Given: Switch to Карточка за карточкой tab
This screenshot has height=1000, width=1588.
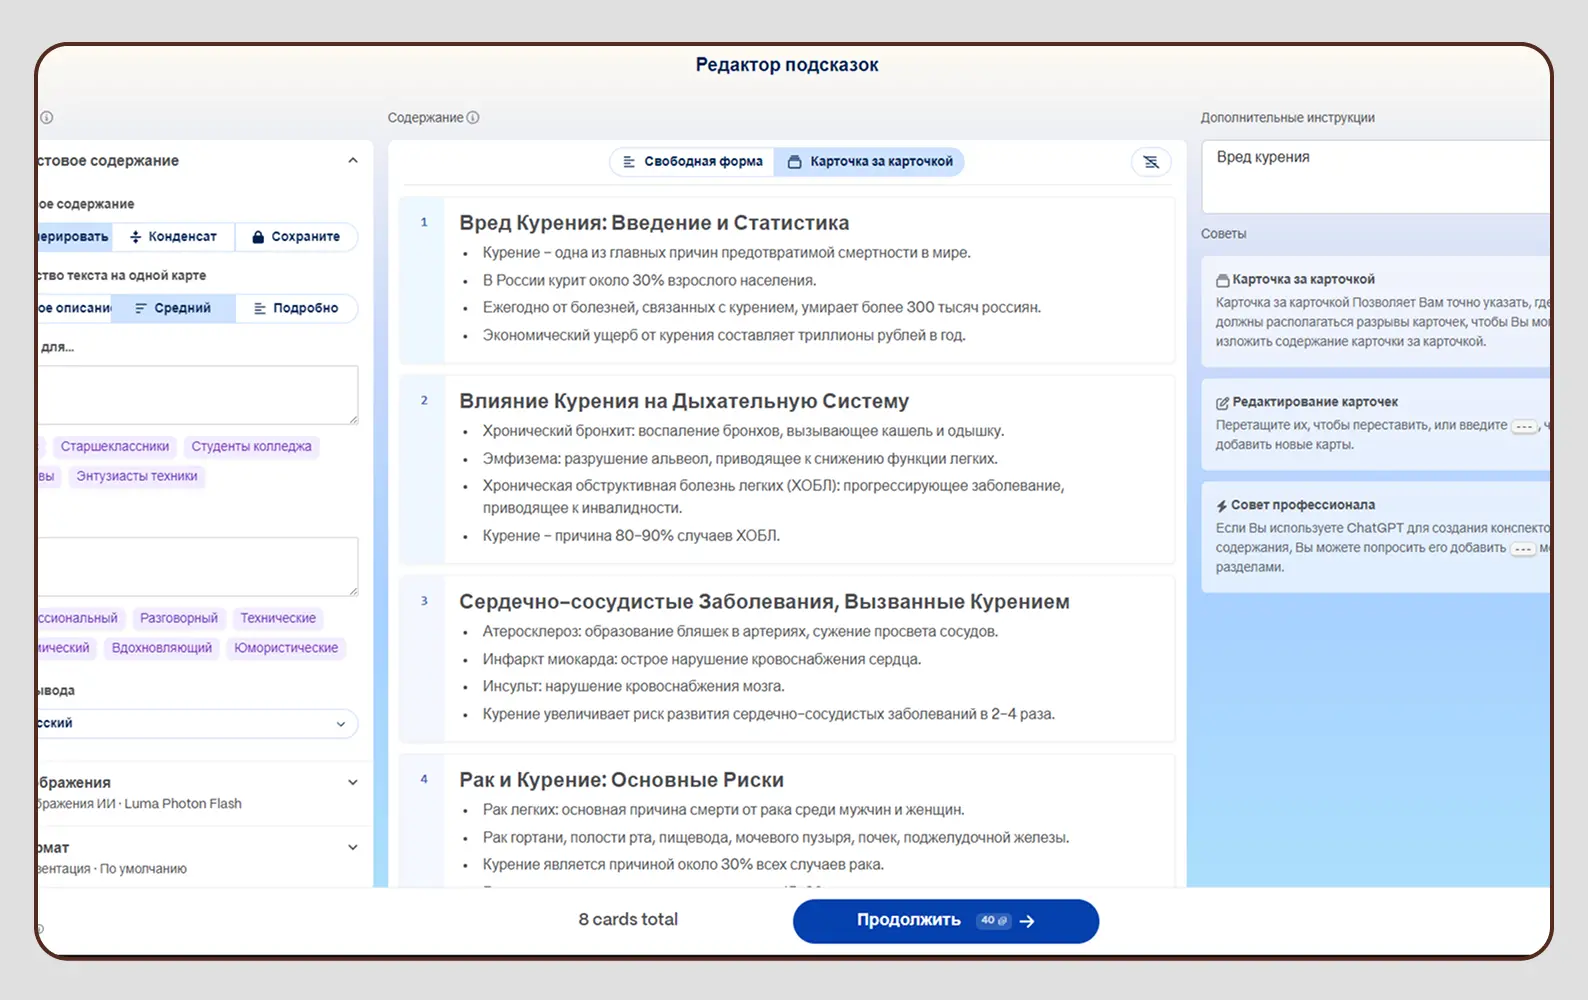Looking at the screenshot, I should [870, 162].
